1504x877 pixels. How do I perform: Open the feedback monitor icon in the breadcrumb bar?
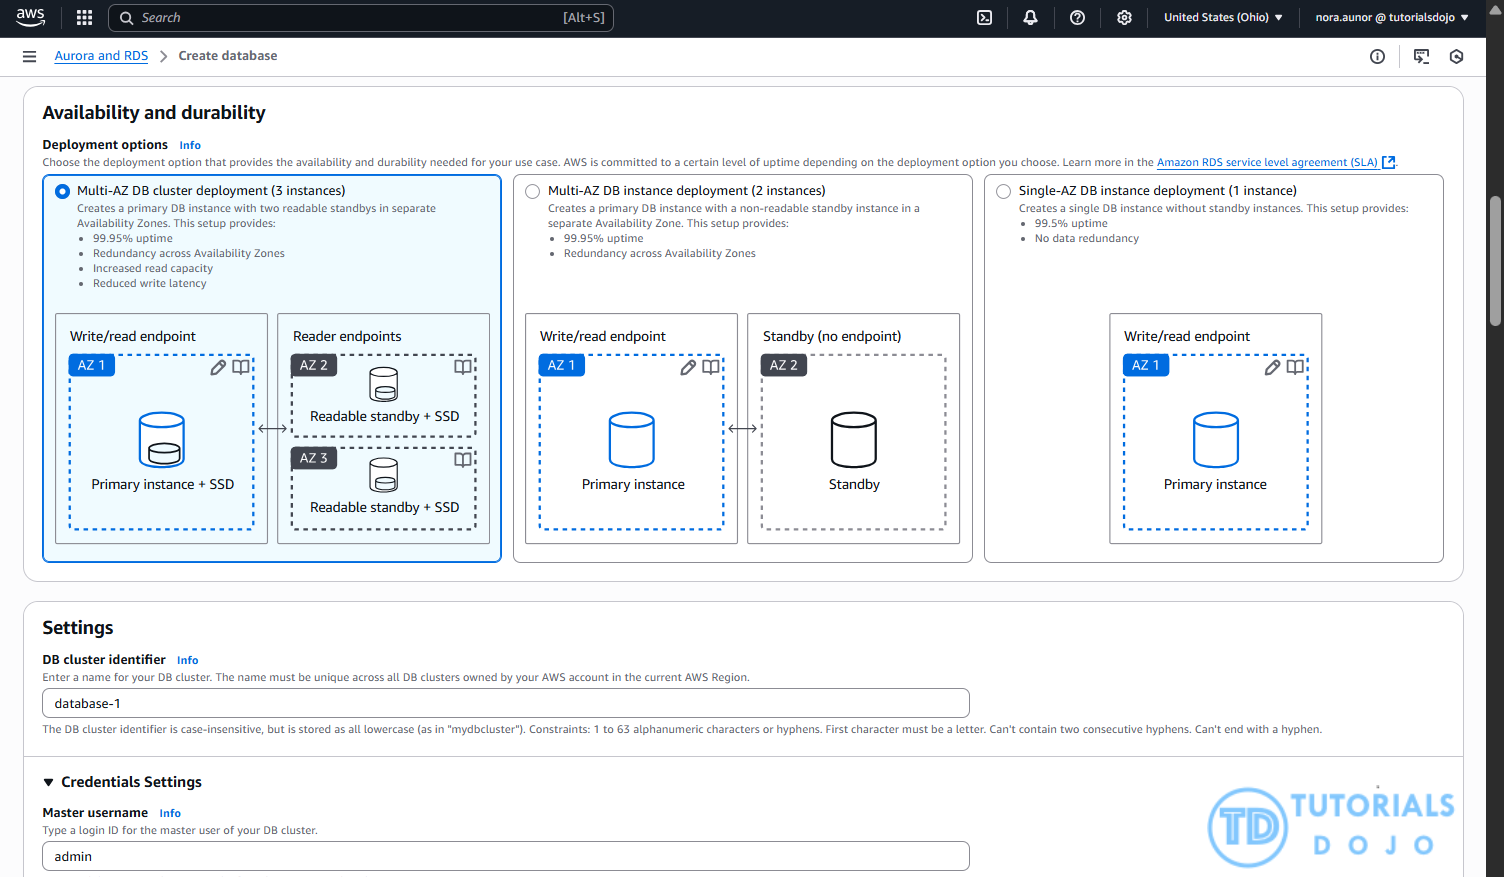pos(1421,56)
